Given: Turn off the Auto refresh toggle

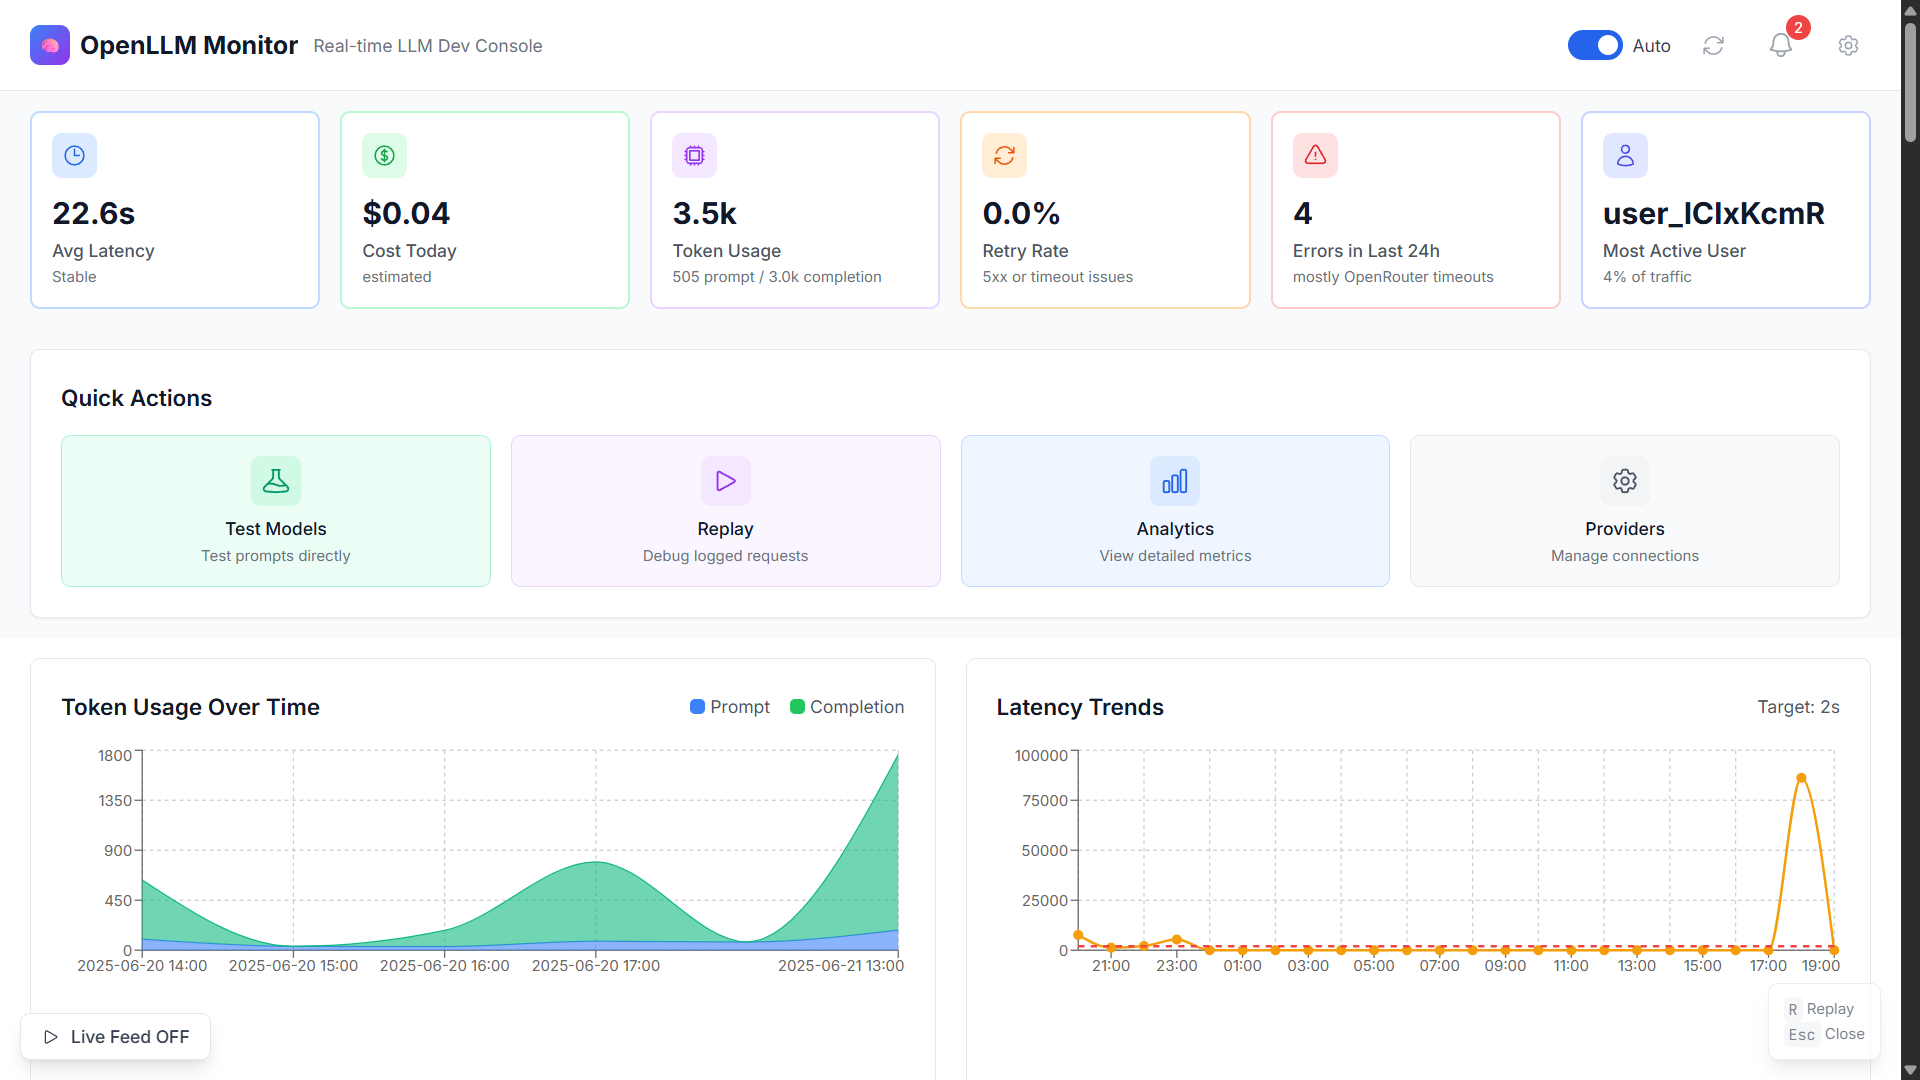Looking at the screenshot, I should (x=1595, y=46).
